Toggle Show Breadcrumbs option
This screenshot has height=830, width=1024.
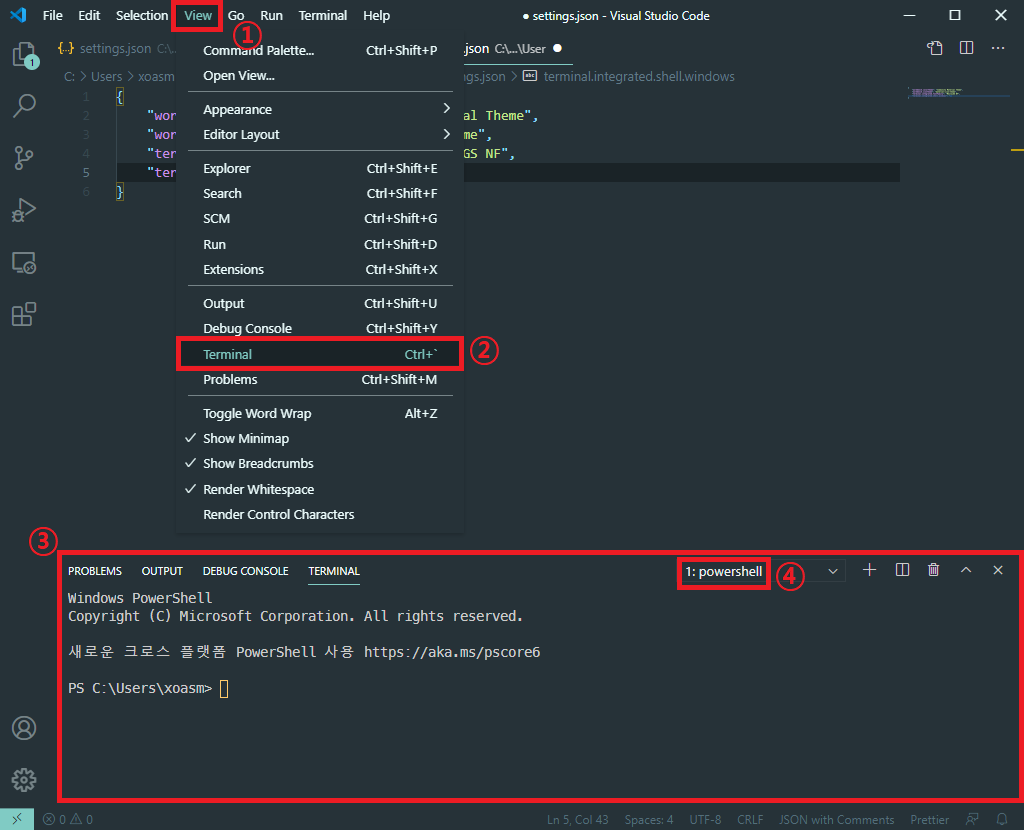click(320, 464)
